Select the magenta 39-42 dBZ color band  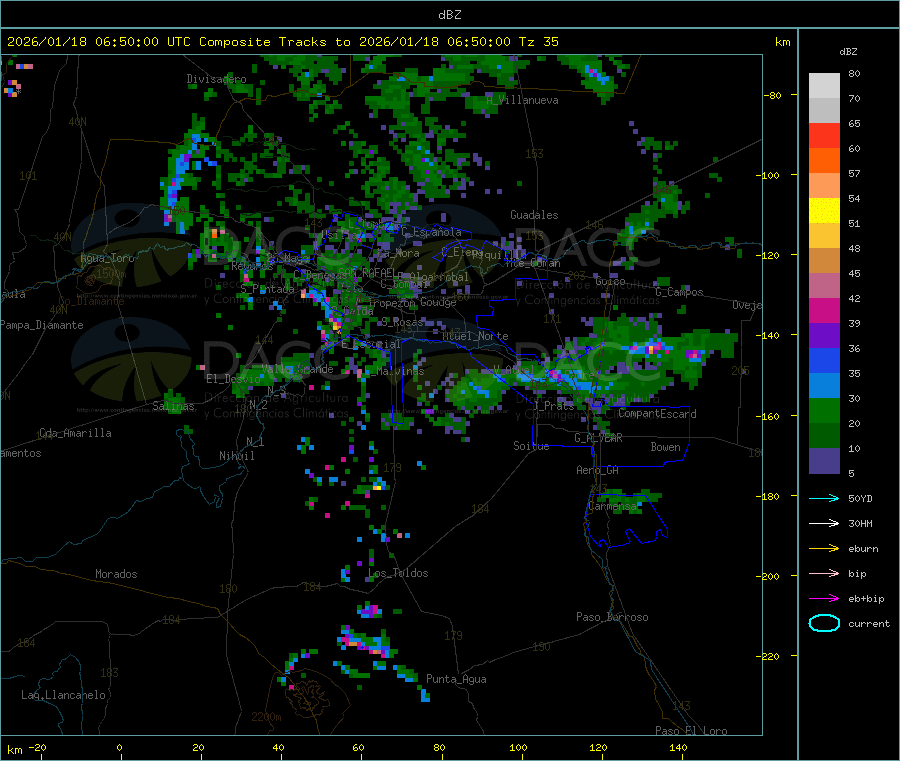tap(824, 310)
